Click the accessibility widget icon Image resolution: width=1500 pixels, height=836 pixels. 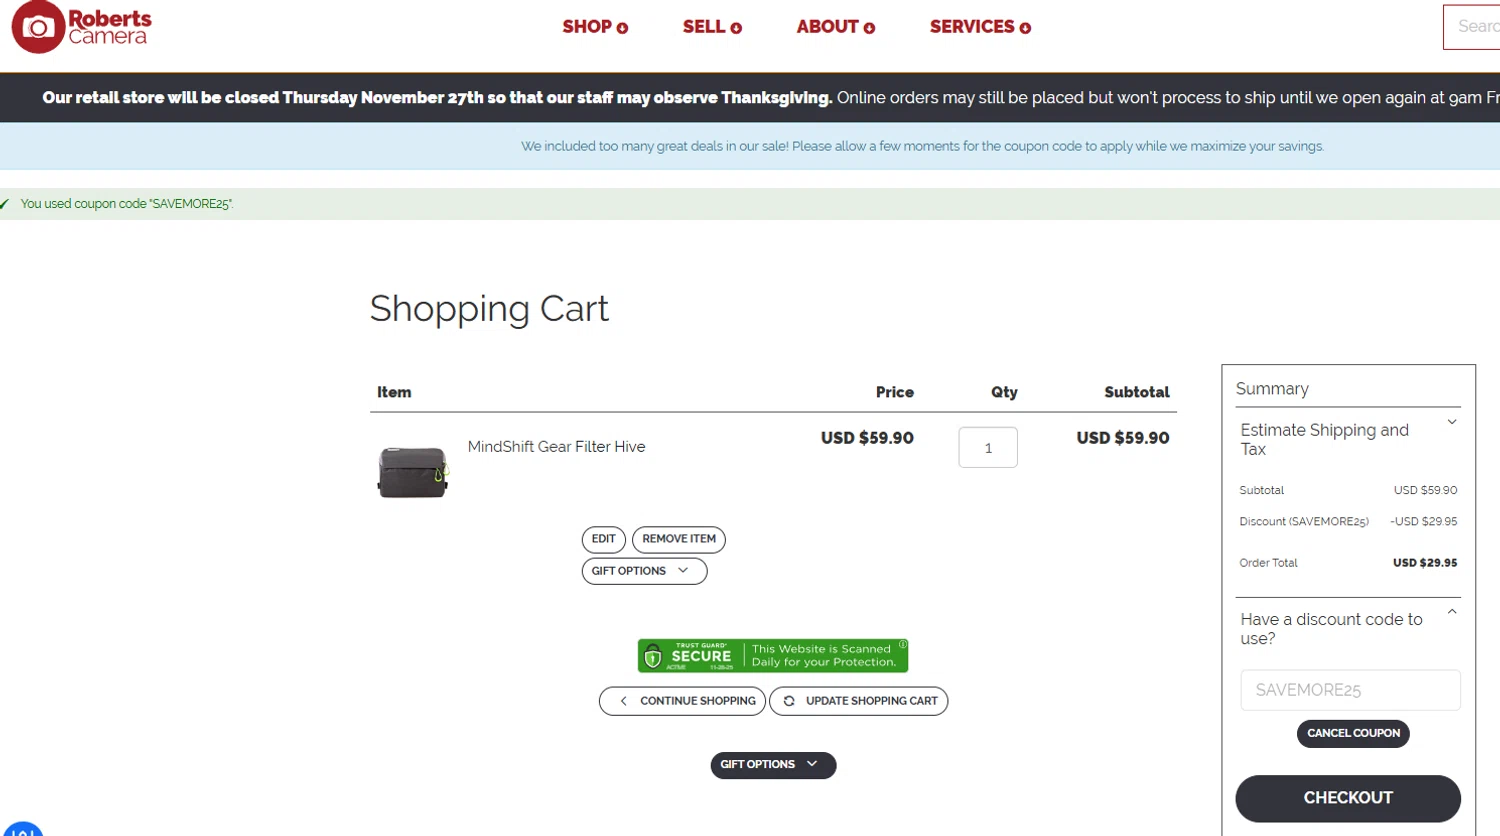pos(22,829)
